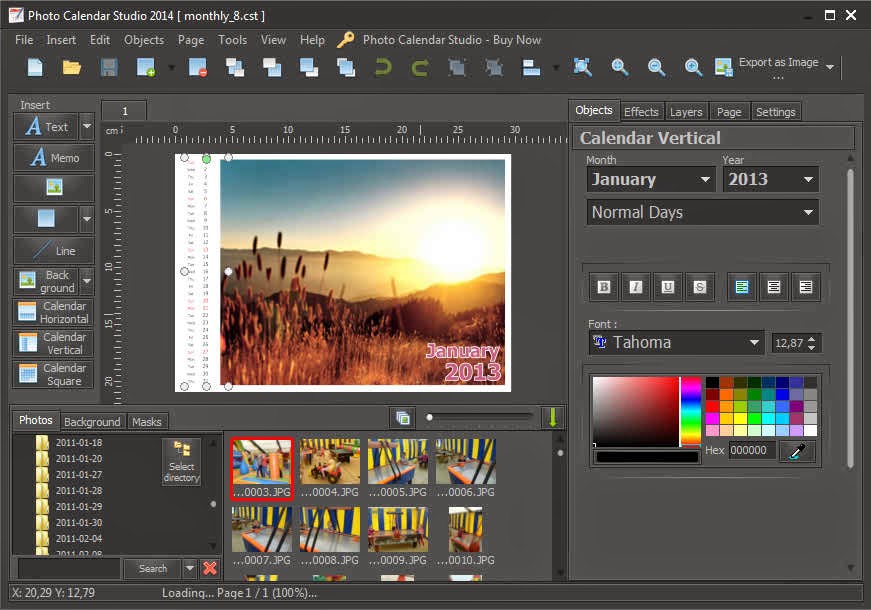
Task: Click the Undo arrow icon
Action: coord(383,67)
